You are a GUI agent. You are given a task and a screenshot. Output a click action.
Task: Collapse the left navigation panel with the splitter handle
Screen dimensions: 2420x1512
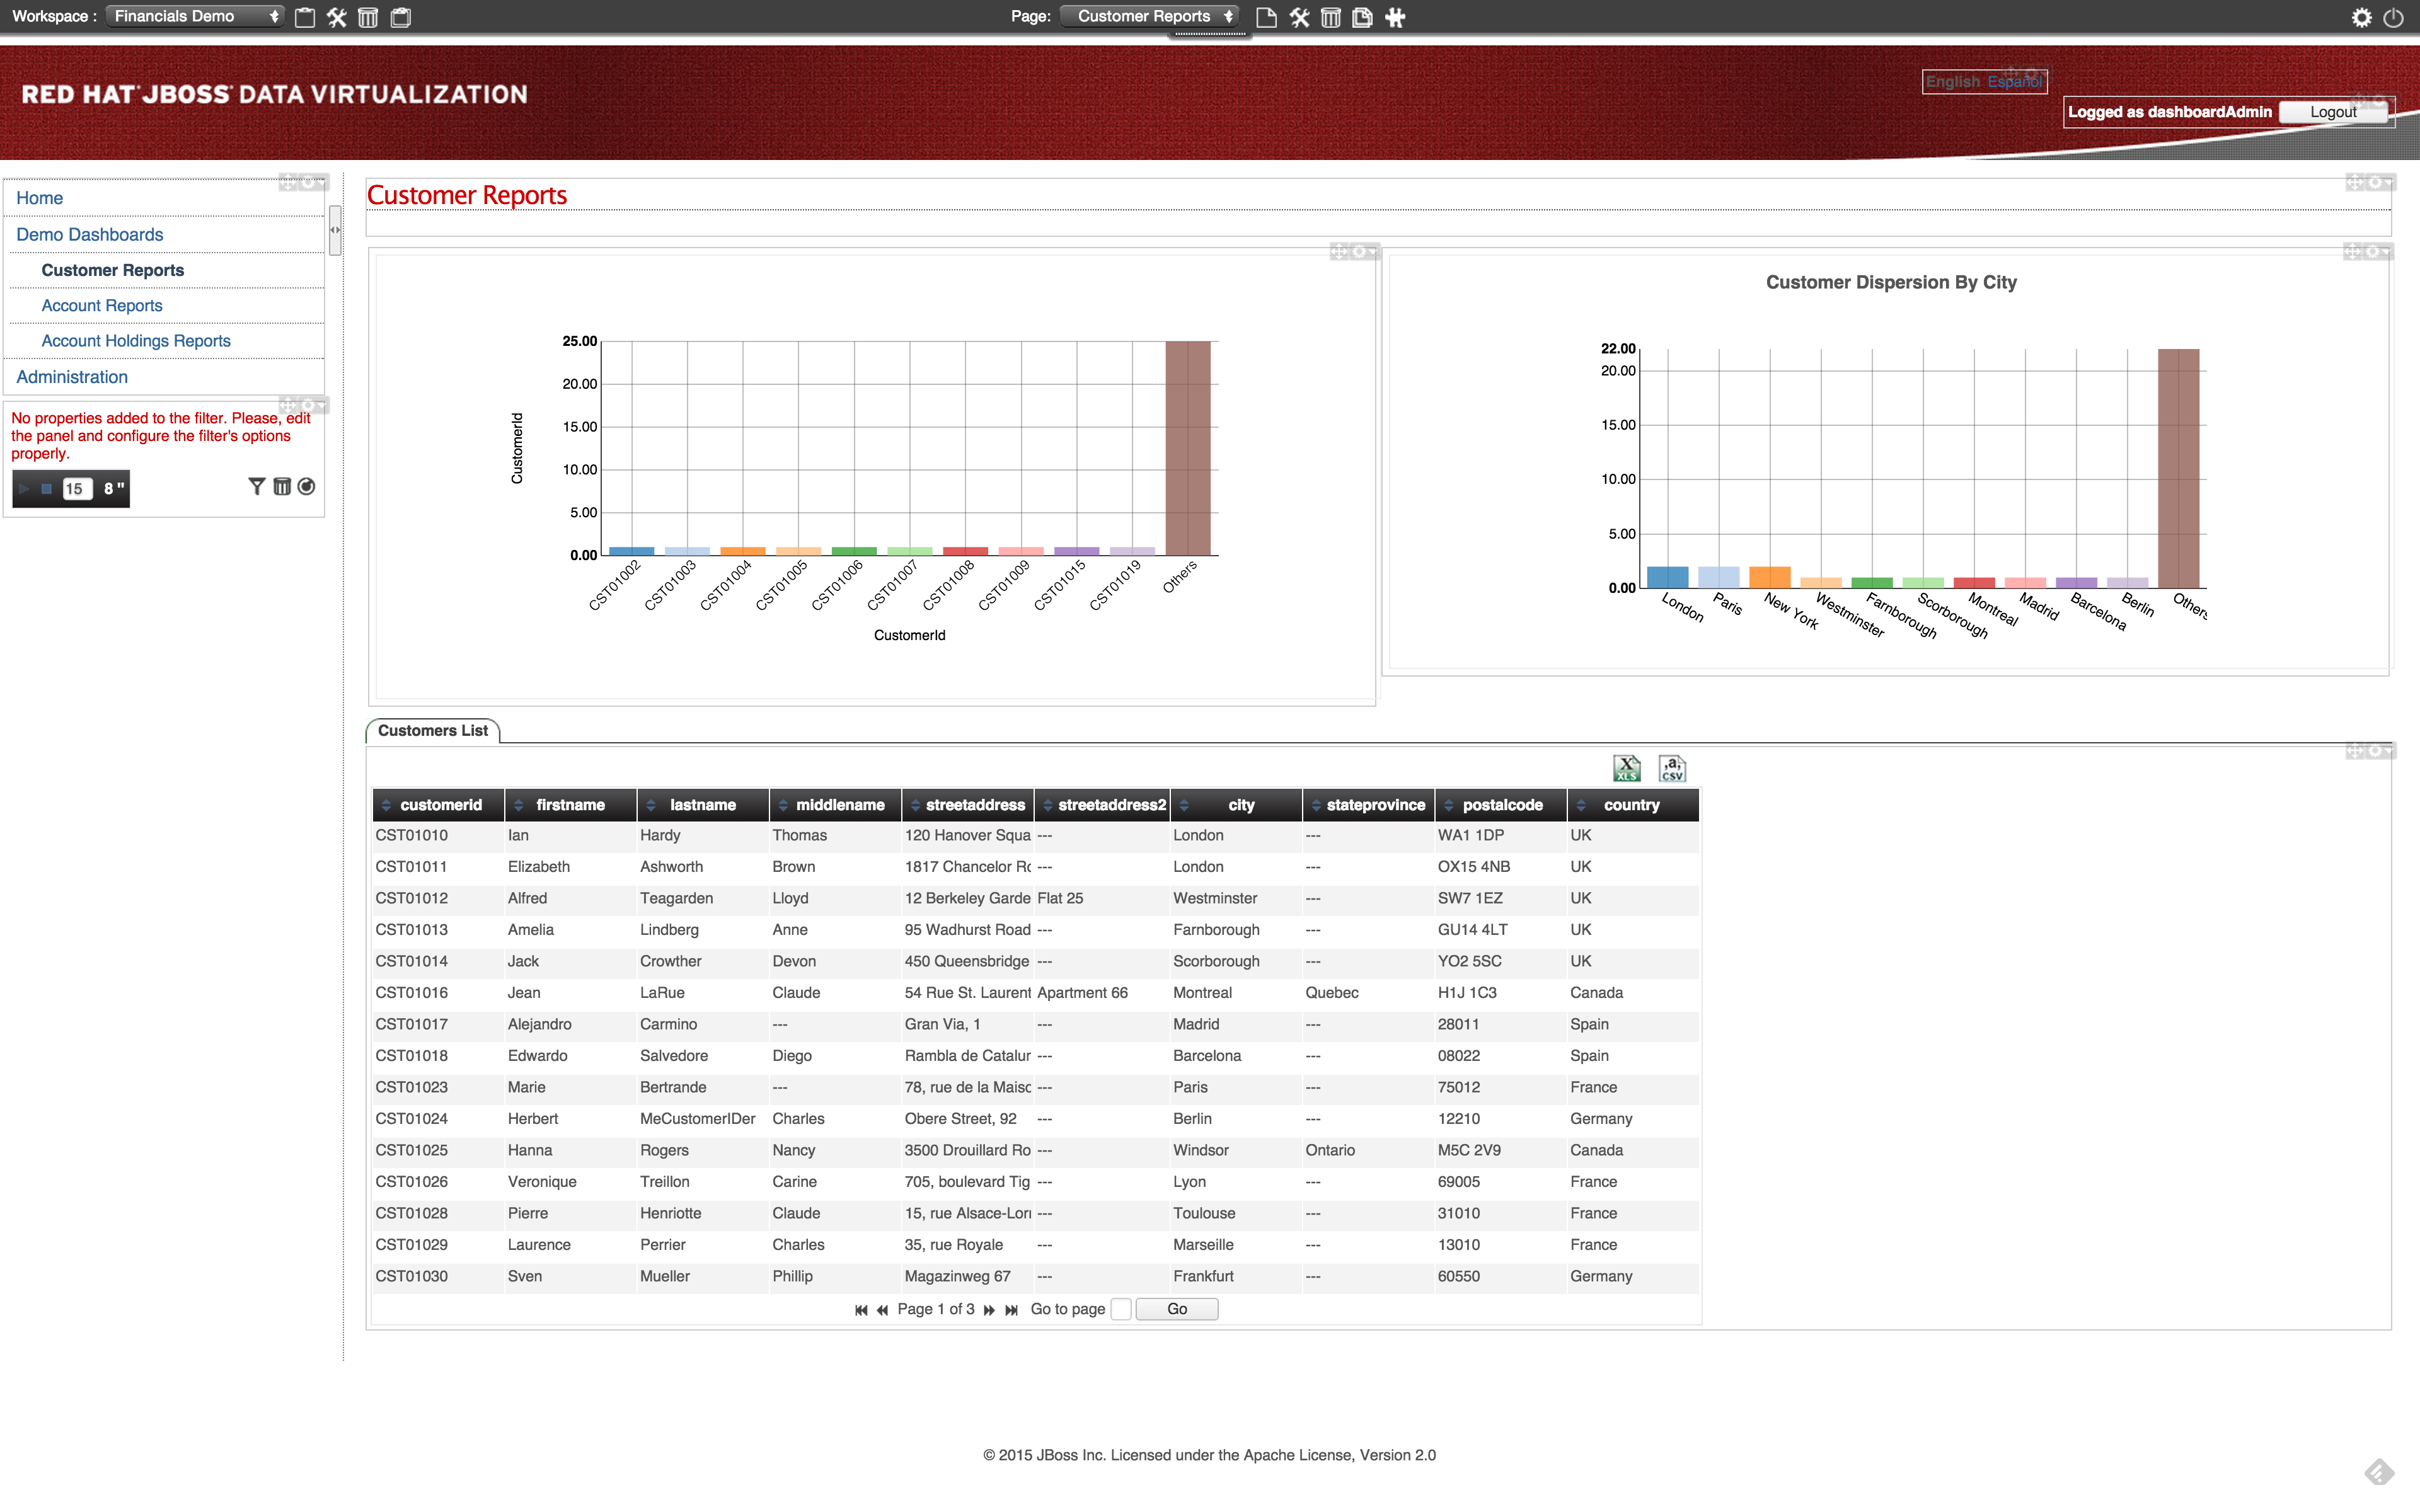tap(335, 230)
